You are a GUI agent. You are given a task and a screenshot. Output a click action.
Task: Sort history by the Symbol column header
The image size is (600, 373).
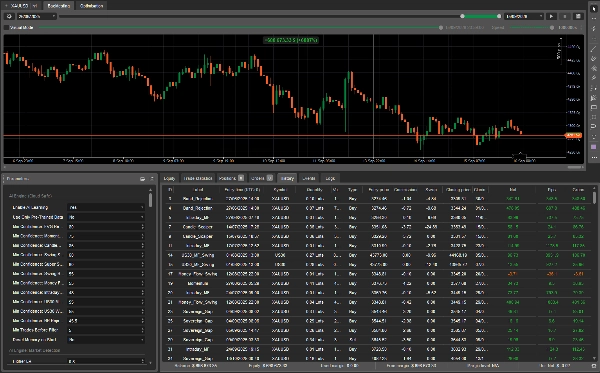point(280,189)
